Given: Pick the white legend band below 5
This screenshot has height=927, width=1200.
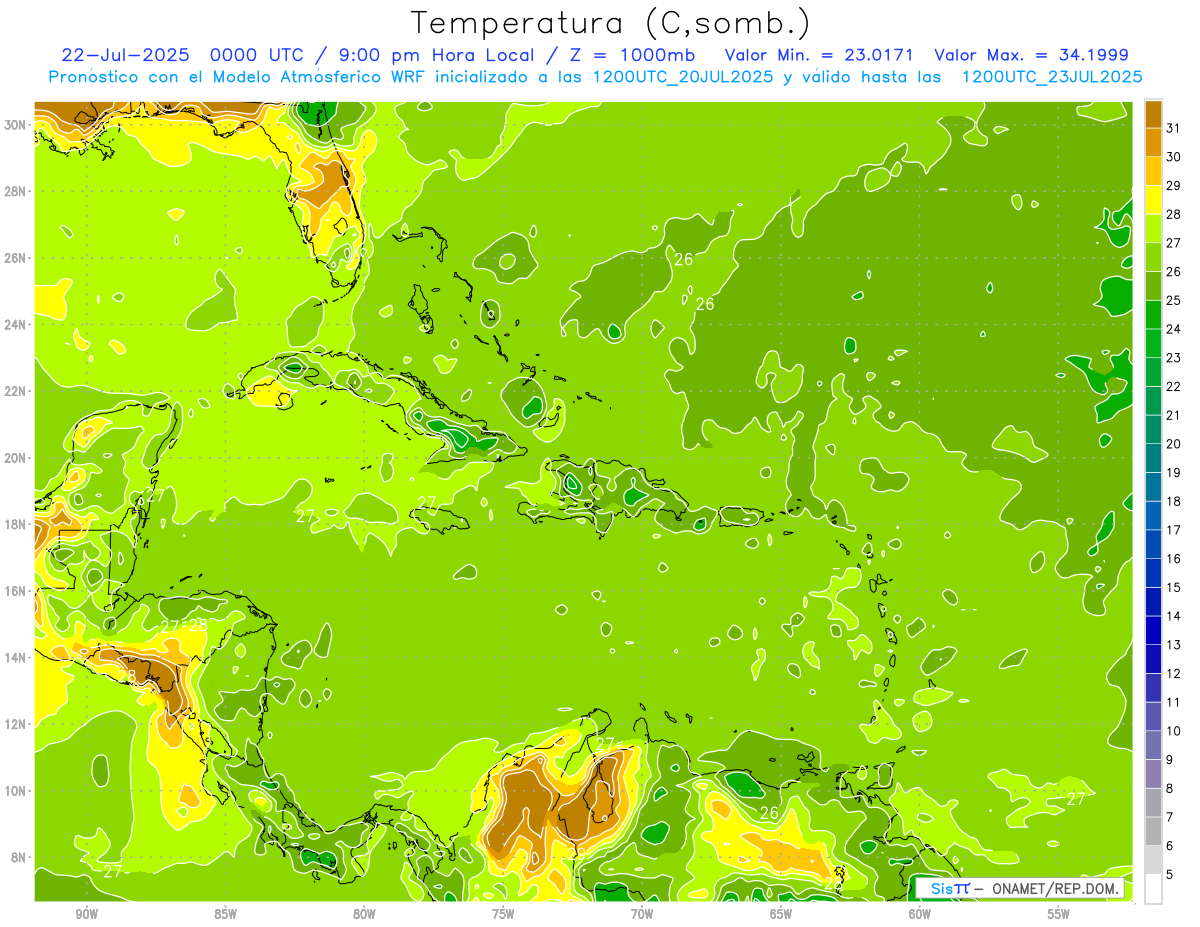Looking at the screenshot, I should tap(1153, 889).
